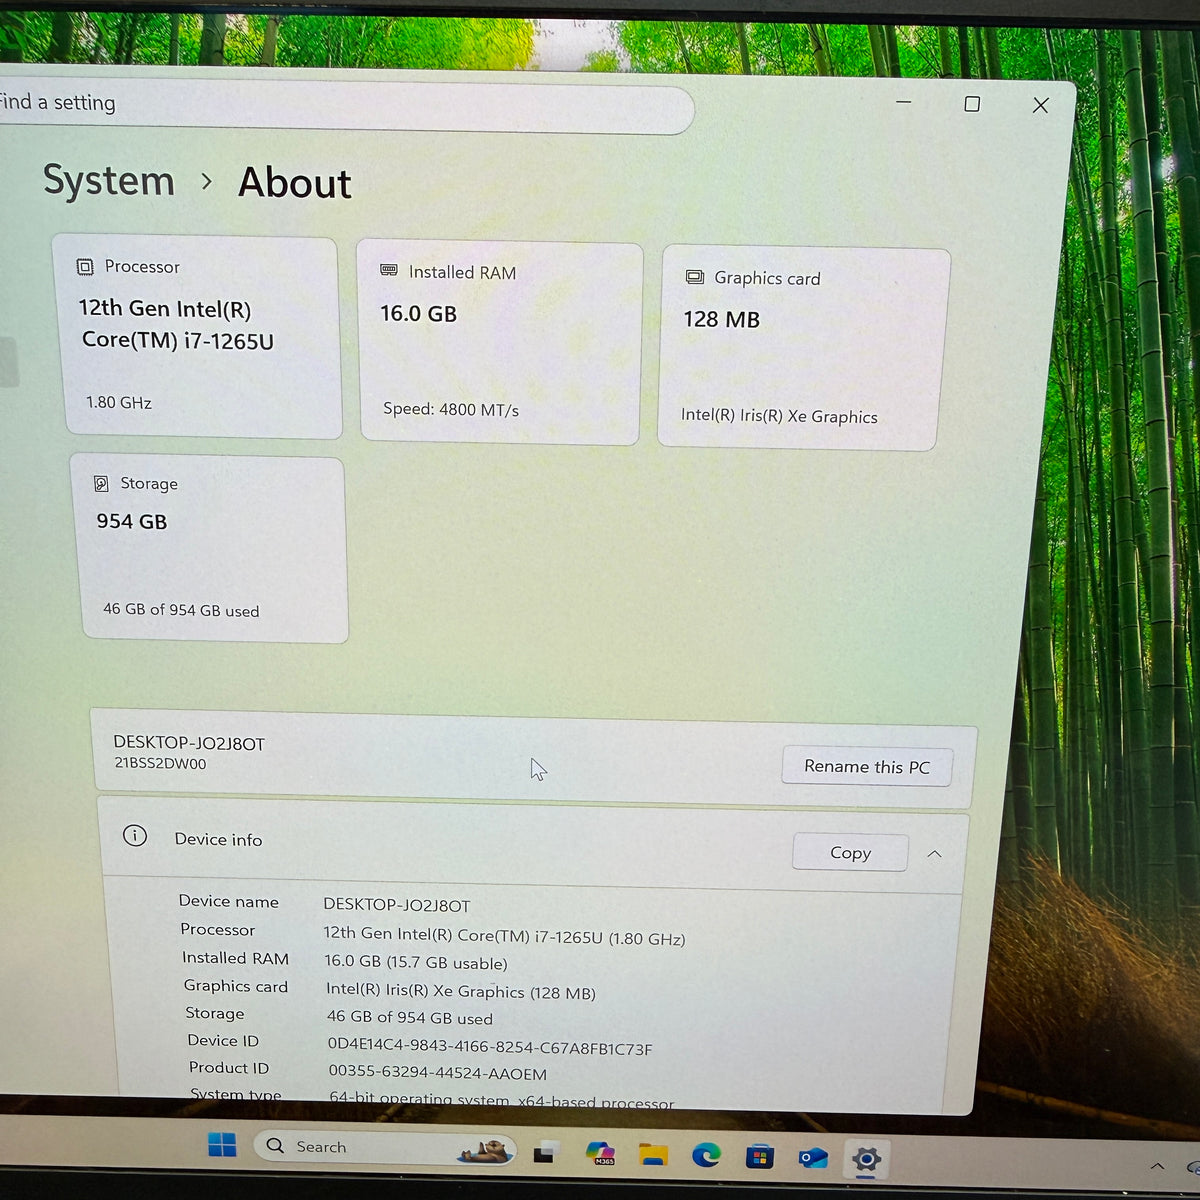The width and height of the screenshot is (1200, 1200).
Task: Click Speed: 4800 MT/s text
Action: pos(451,409)
